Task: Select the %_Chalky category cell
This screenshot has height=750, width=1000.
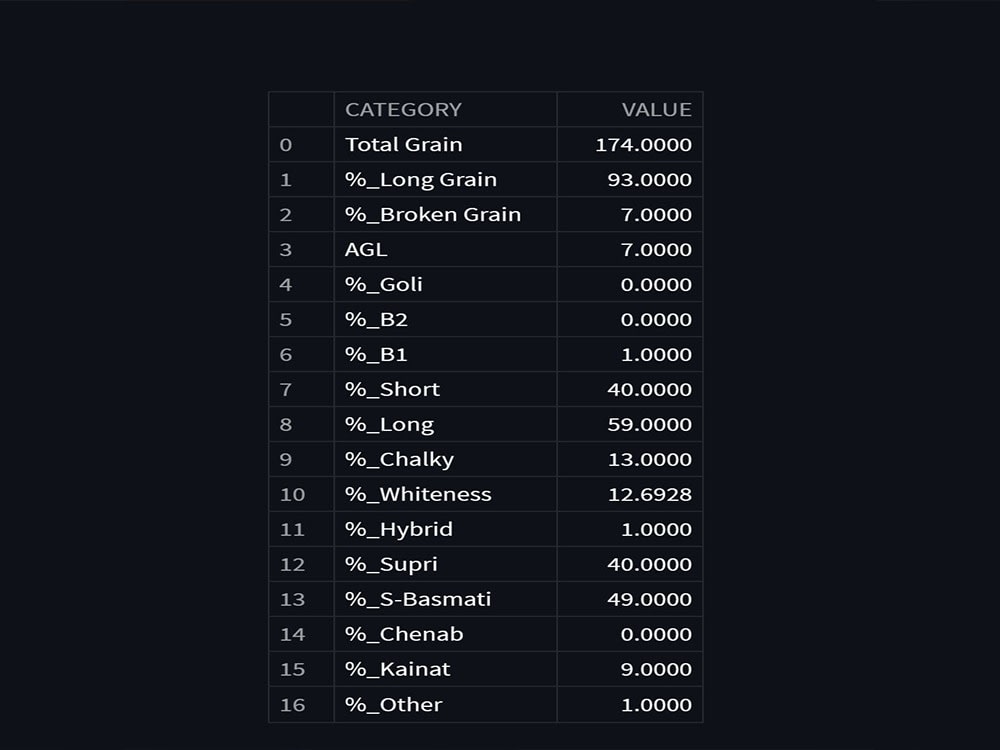Action: (399, 460)
